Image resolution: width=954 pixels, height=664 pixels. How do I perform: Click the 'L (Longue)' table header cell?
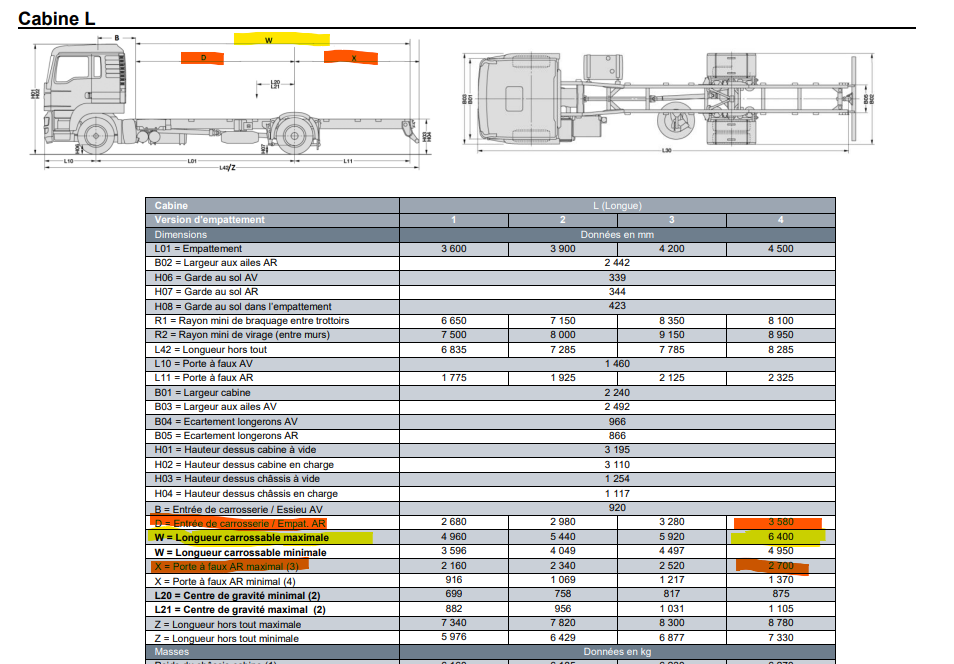point(617,205)
